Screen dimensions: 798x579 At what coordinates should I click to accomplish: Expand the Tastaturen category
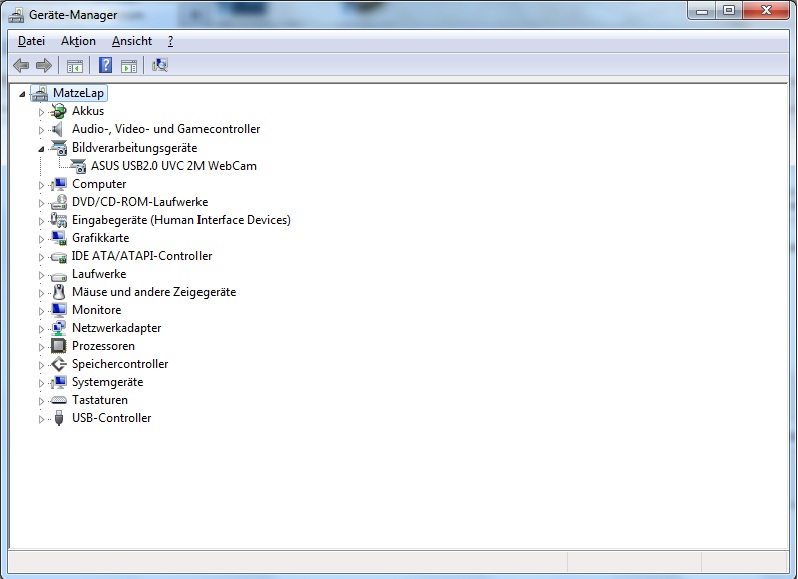41,401
